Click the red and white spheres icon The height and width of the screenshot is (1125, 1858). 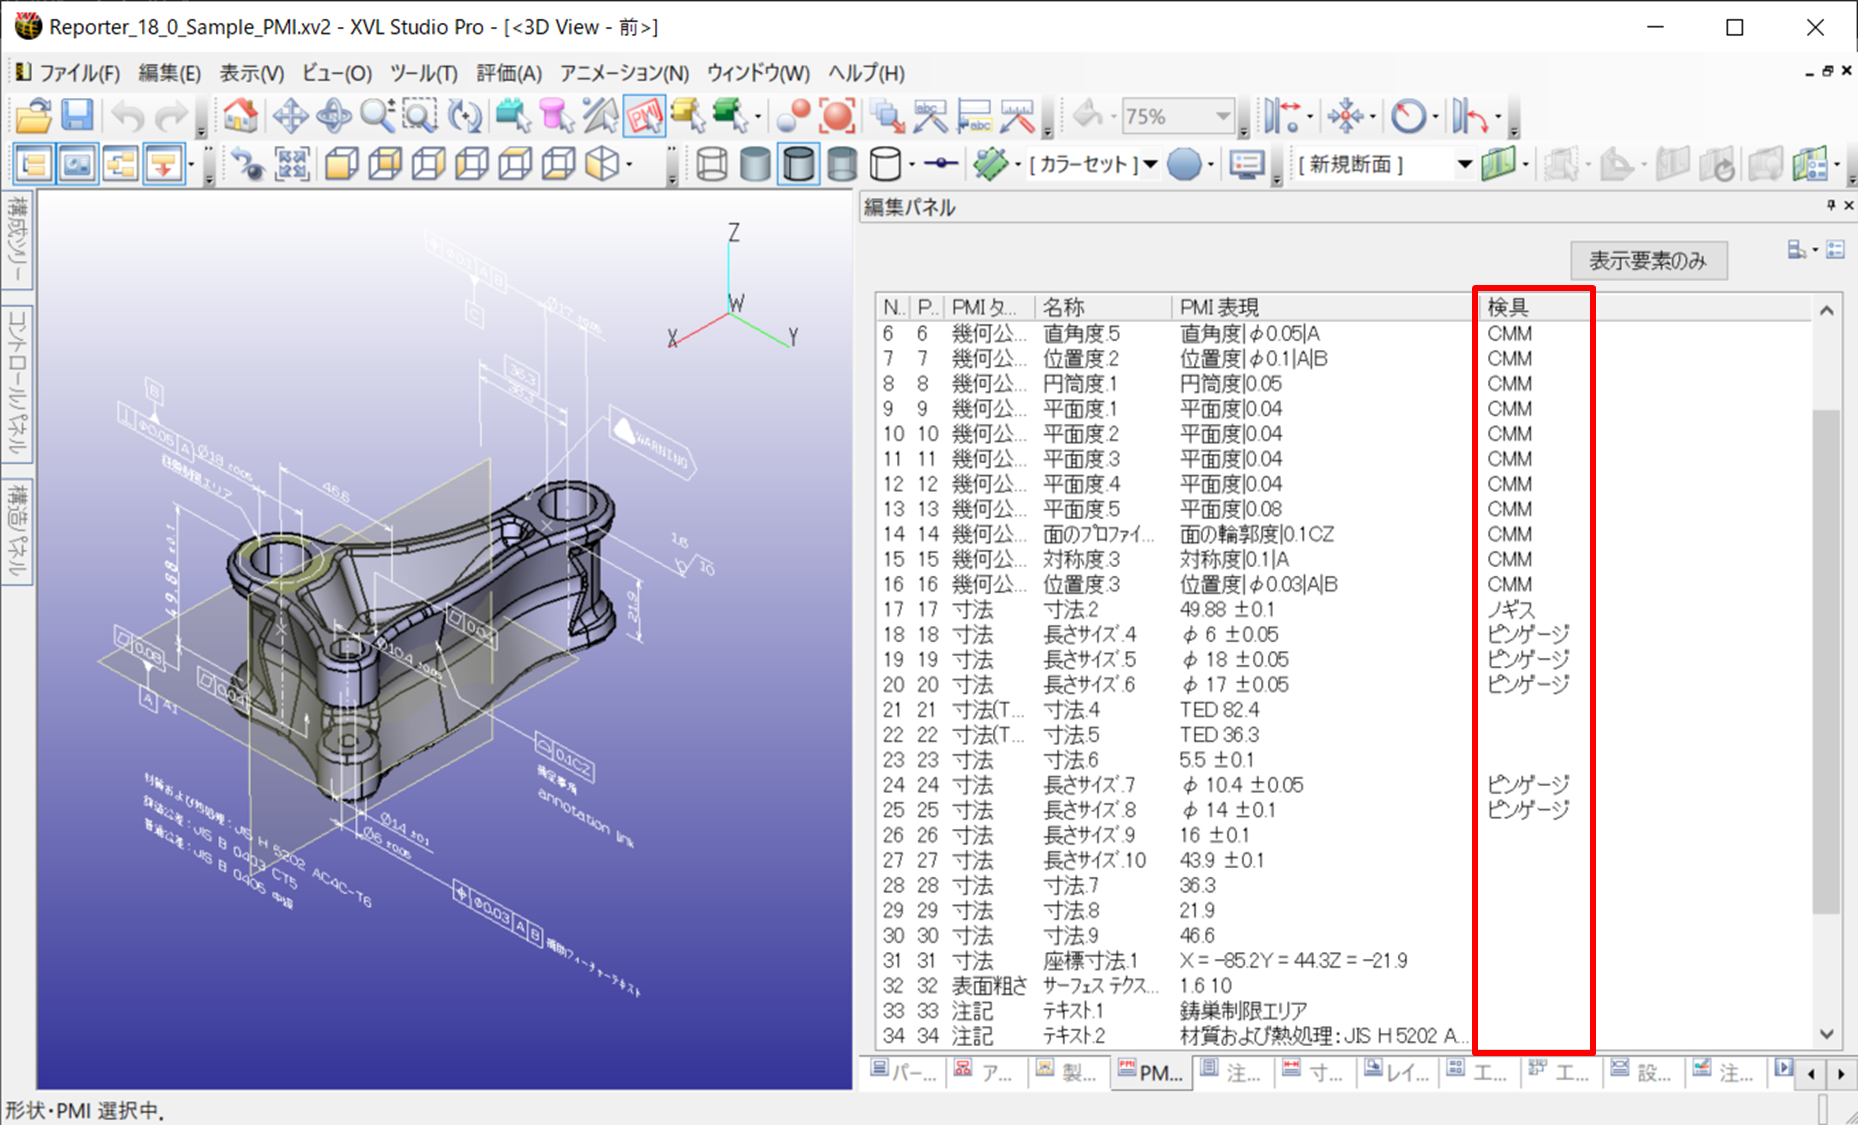tap(794, 117)
